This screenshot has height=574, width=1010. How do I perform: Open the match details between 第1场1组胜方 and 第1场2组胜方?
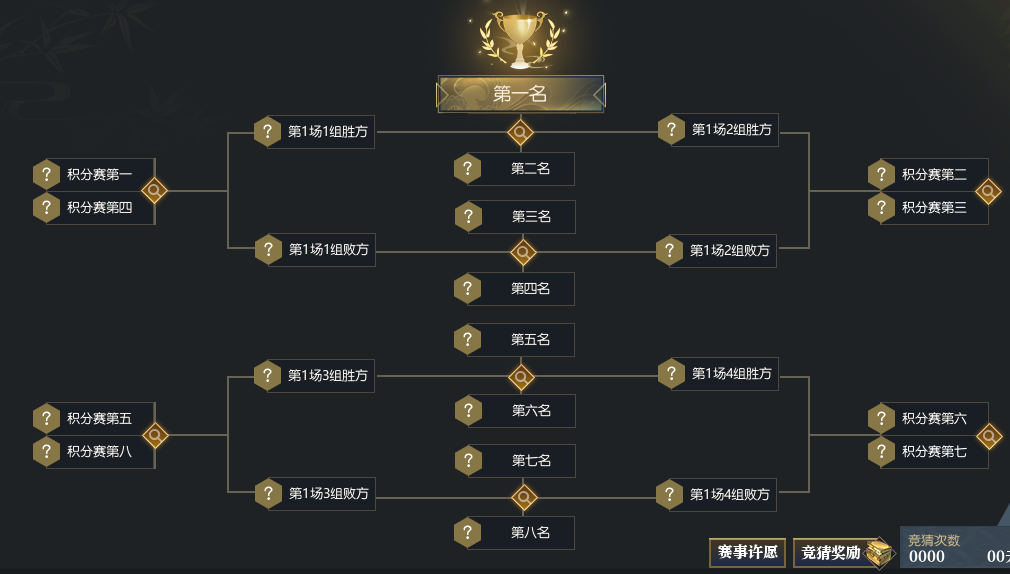(x=520, y=133)
